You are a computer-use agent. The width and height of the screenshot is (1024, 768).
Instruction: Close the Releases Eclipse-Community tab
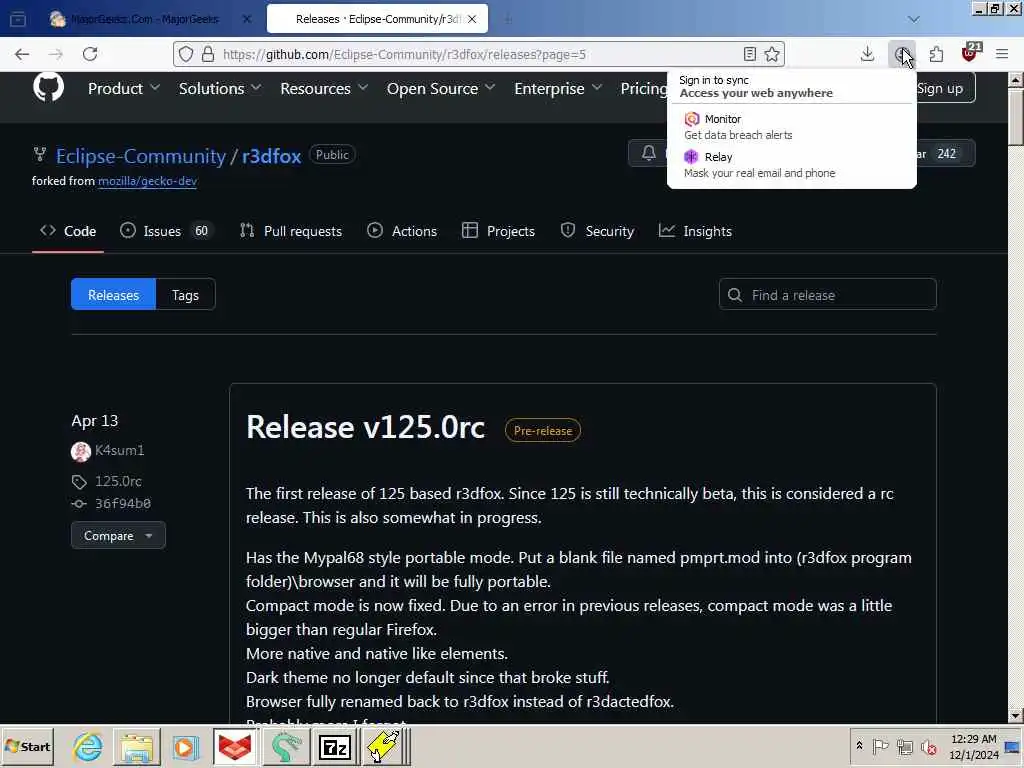472,19
